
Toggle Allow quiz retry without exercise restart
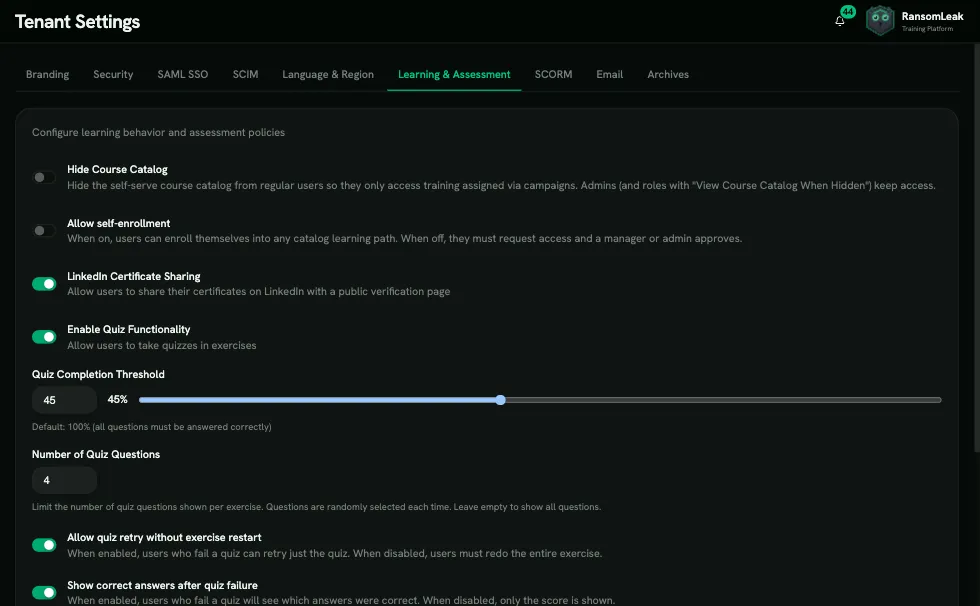coord(44,545)
